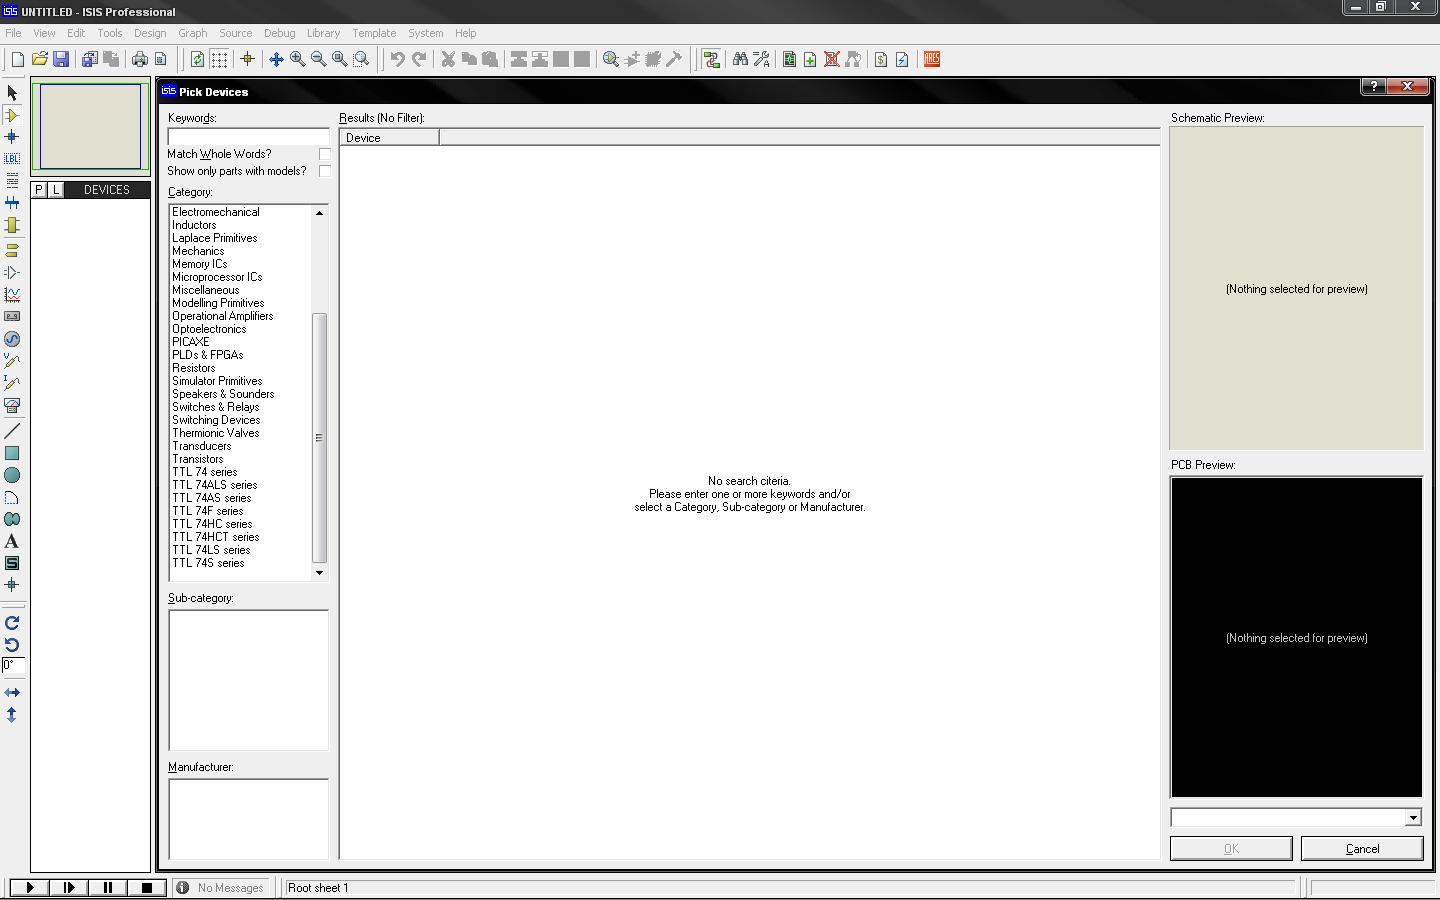
Task: Open the Virtual Instruments mode
Action: [x=12, y=406]
